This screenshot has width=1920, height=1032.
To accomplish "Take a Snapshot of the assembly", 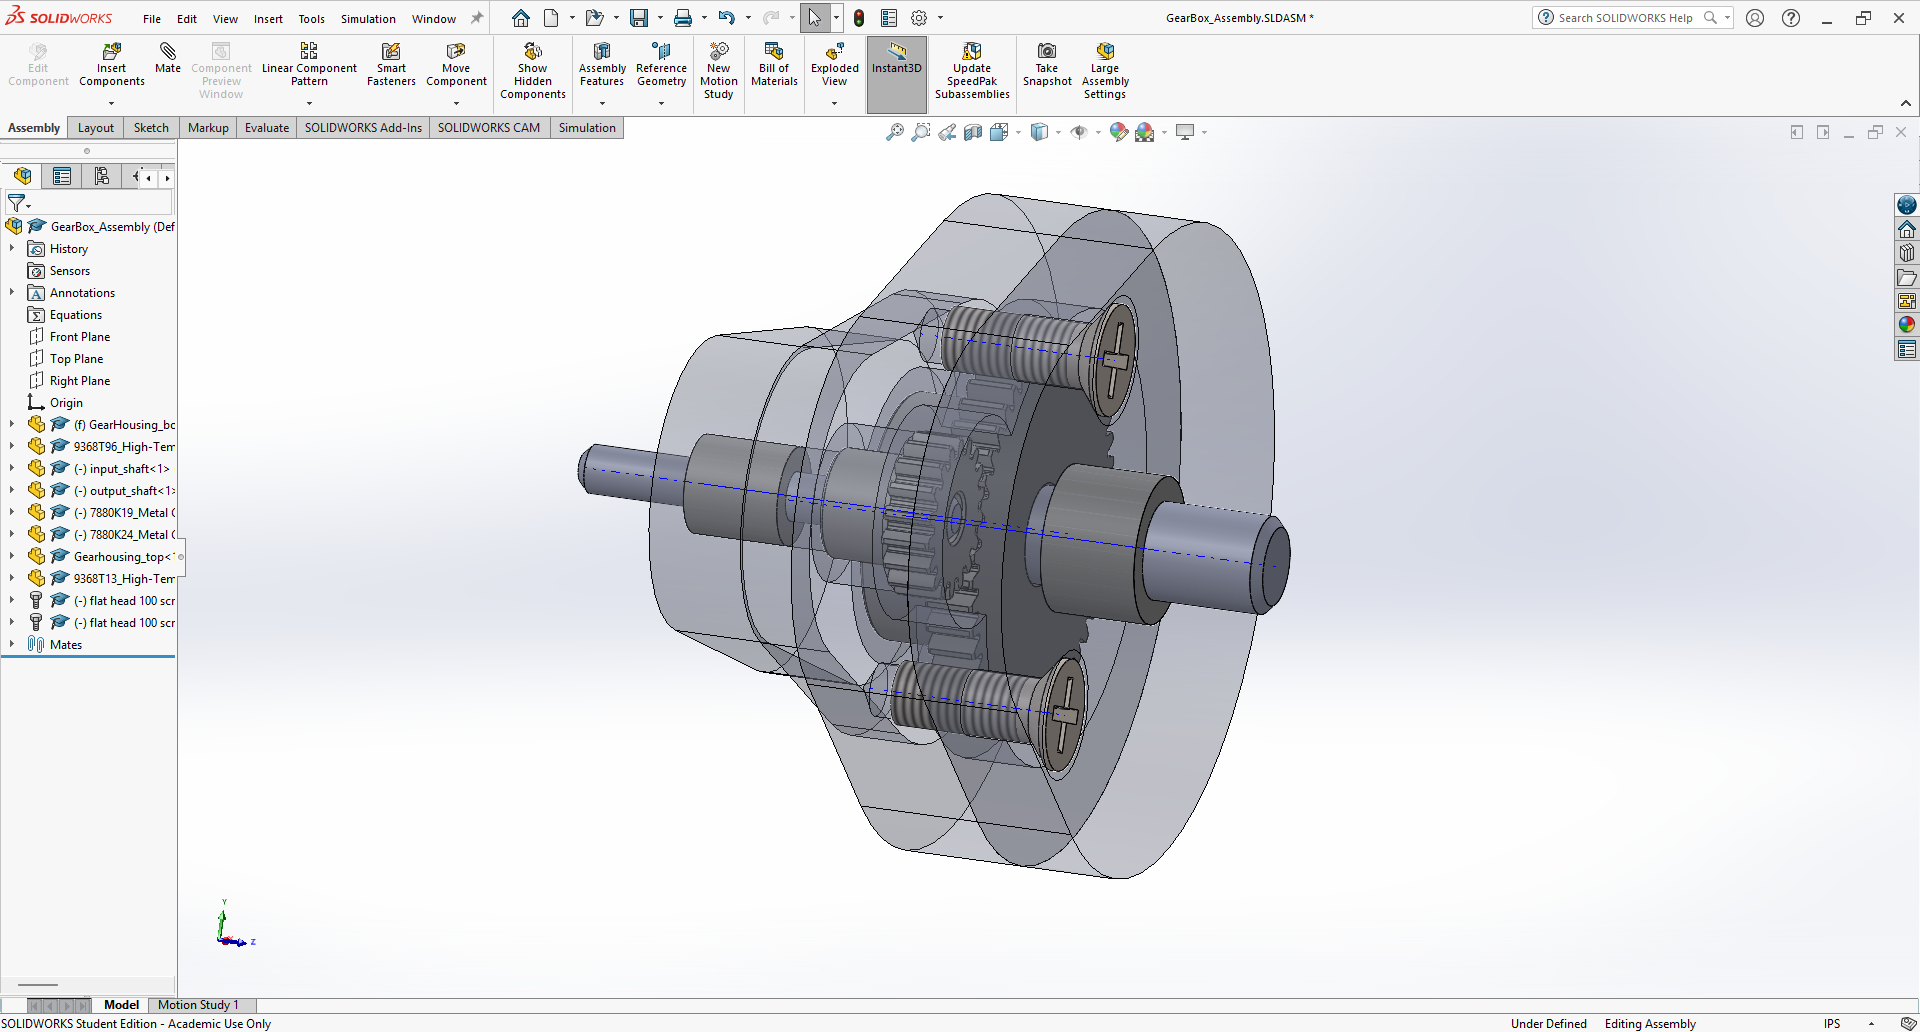I will [x=1047, y=65].
